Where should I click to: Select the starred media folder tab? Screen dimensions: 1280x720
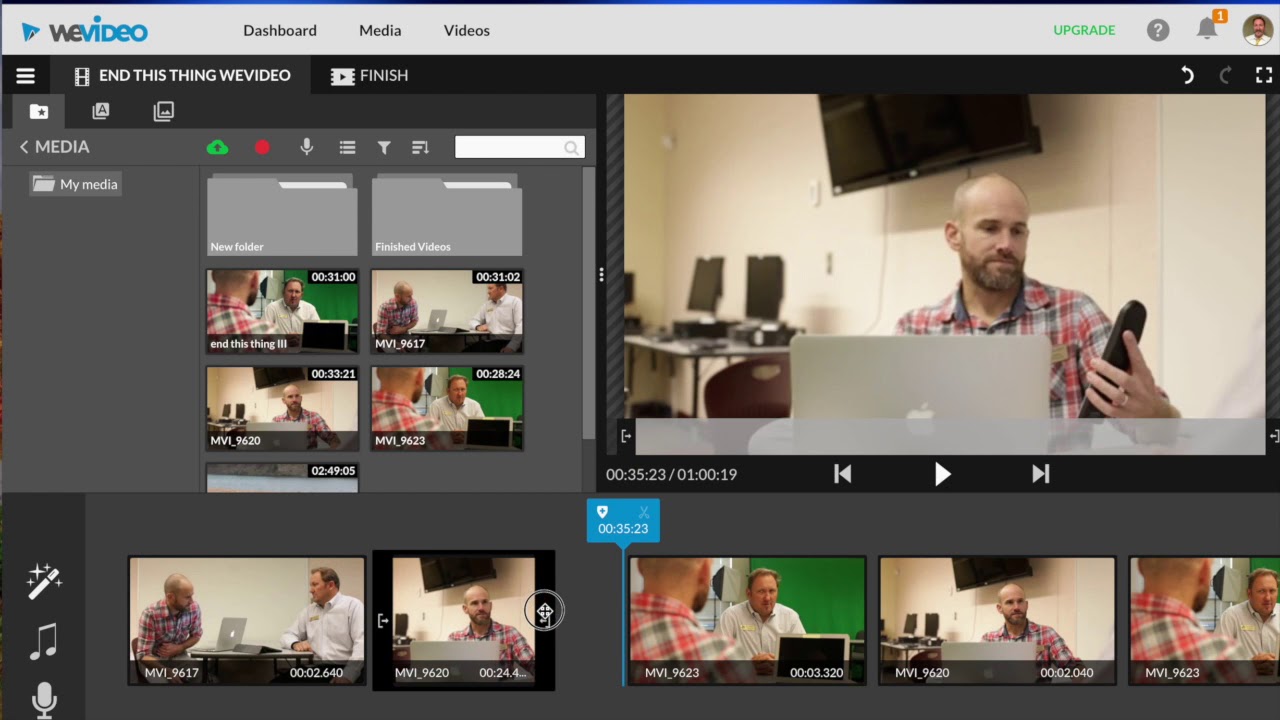tap(39, 111)
